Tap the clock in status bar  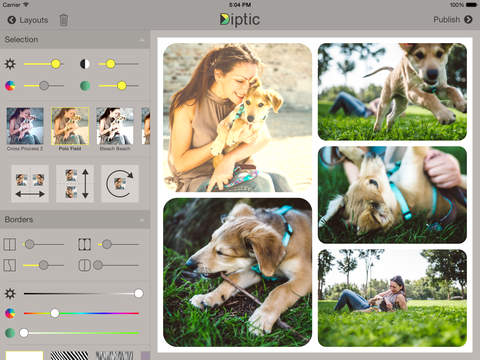point(240,5)
